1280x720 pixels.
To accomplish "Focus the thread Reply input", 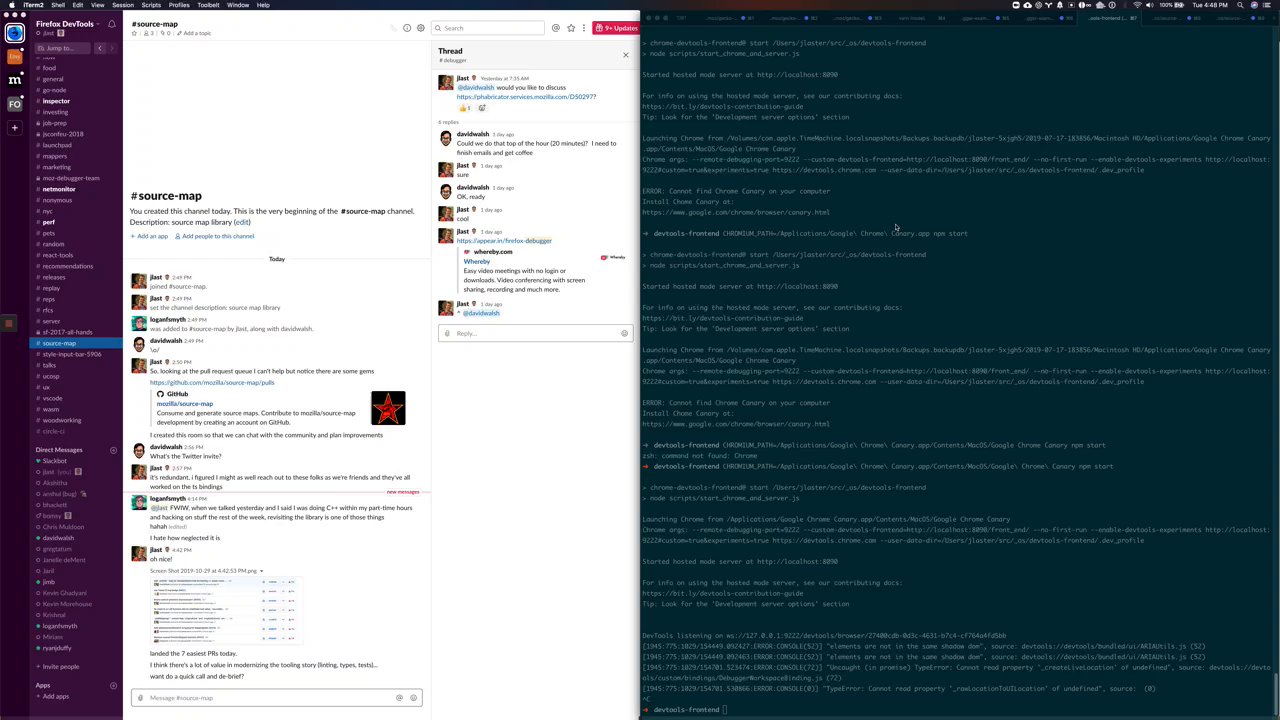I will [533, 333].
